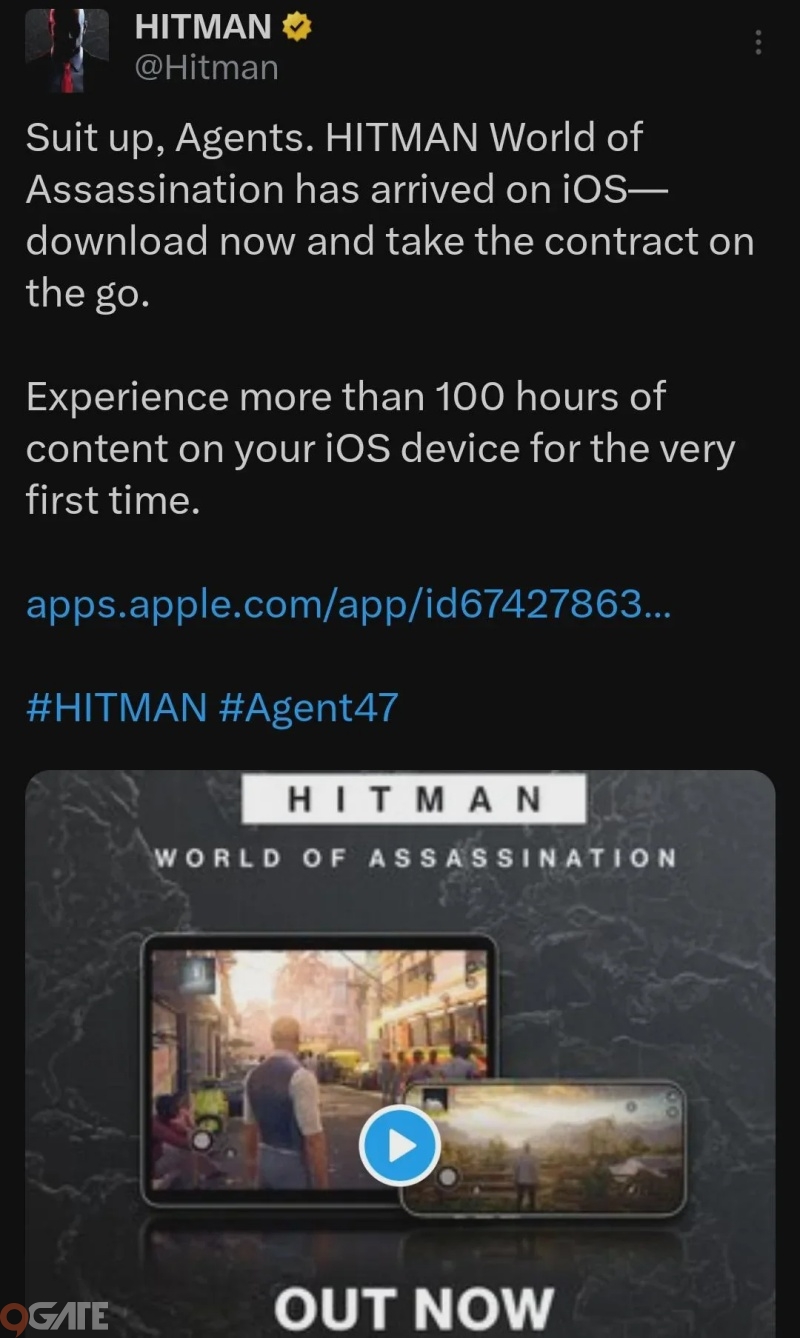
Task: Open the #Agent47 hashtag
Action: point(307,708)
